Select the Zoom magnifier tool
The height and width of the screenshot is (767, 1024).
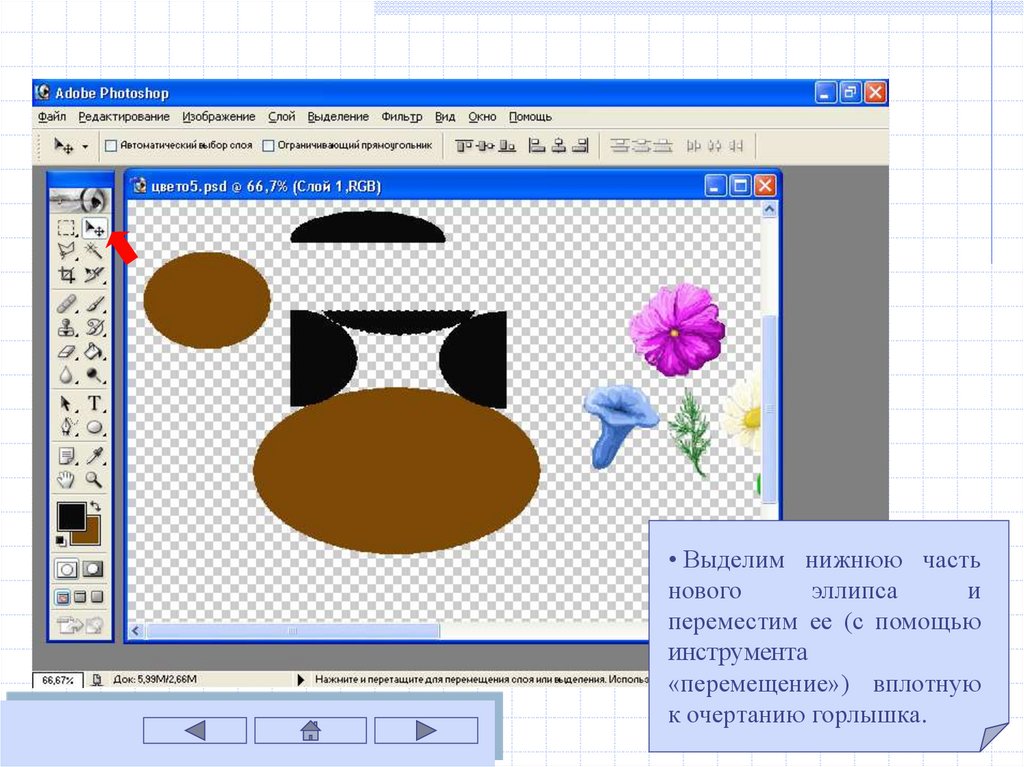95,479
